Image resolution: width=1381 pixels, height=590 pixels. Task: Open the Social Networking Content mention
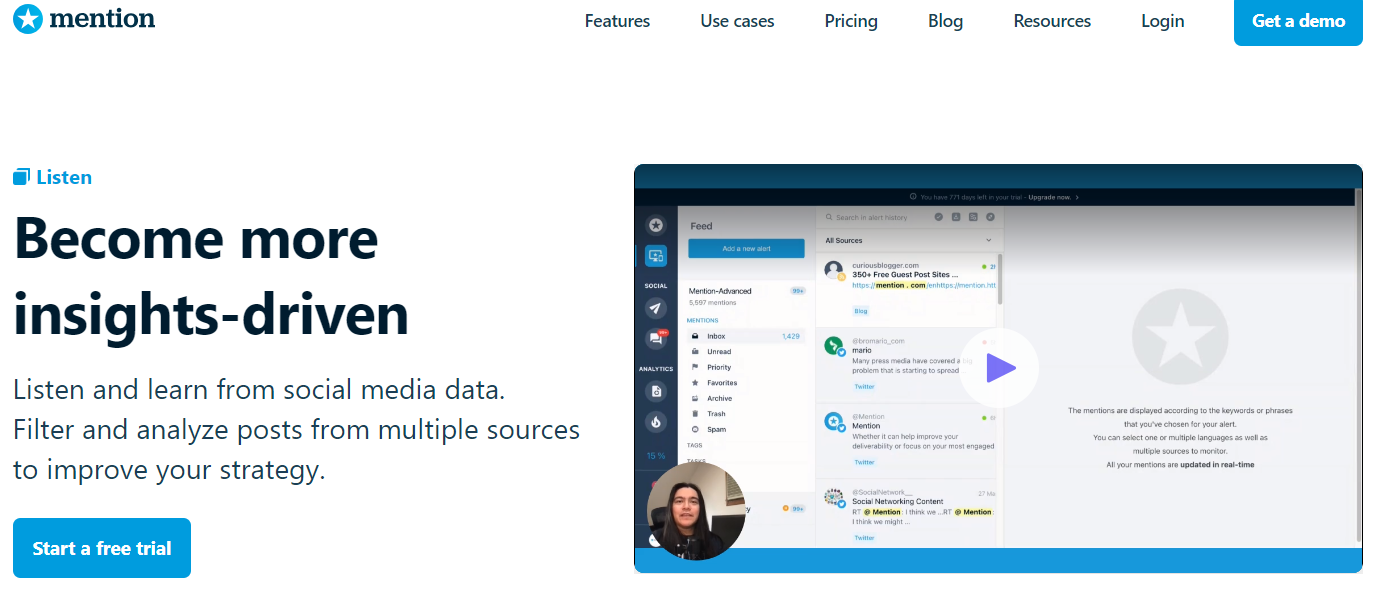(908, 514)
